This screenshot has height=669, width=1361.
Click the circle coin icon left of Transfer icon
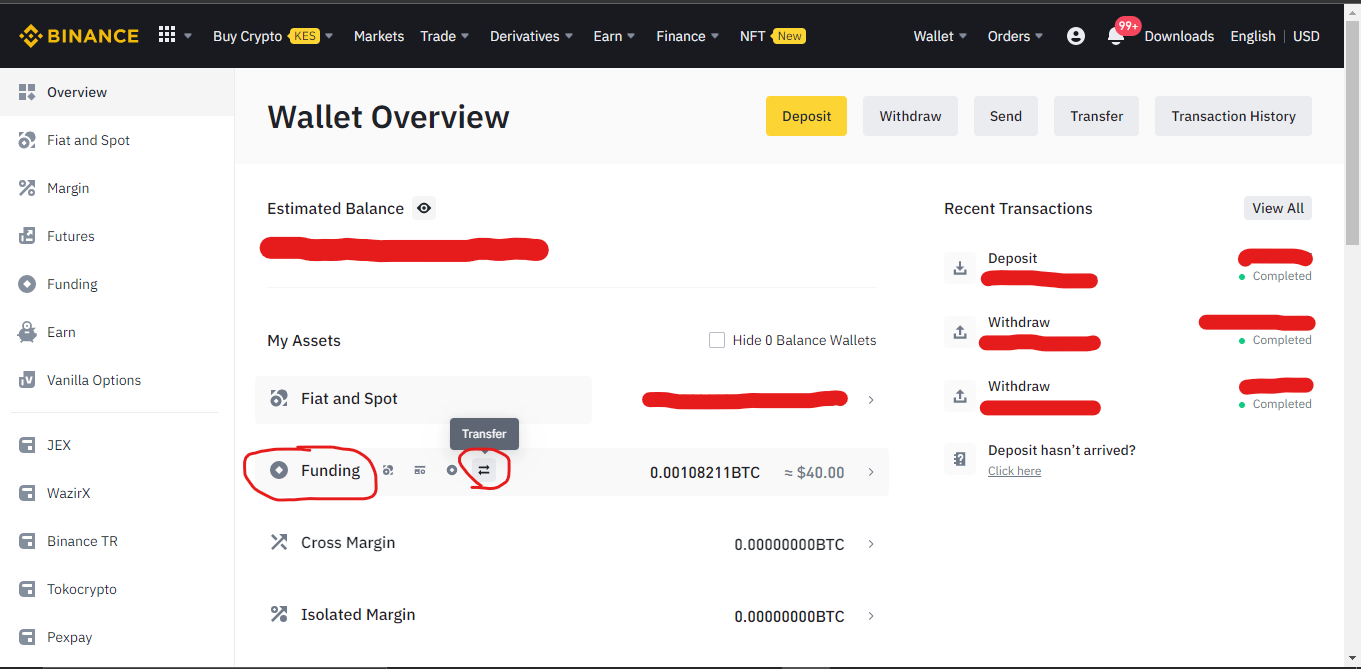click(452, 470)
